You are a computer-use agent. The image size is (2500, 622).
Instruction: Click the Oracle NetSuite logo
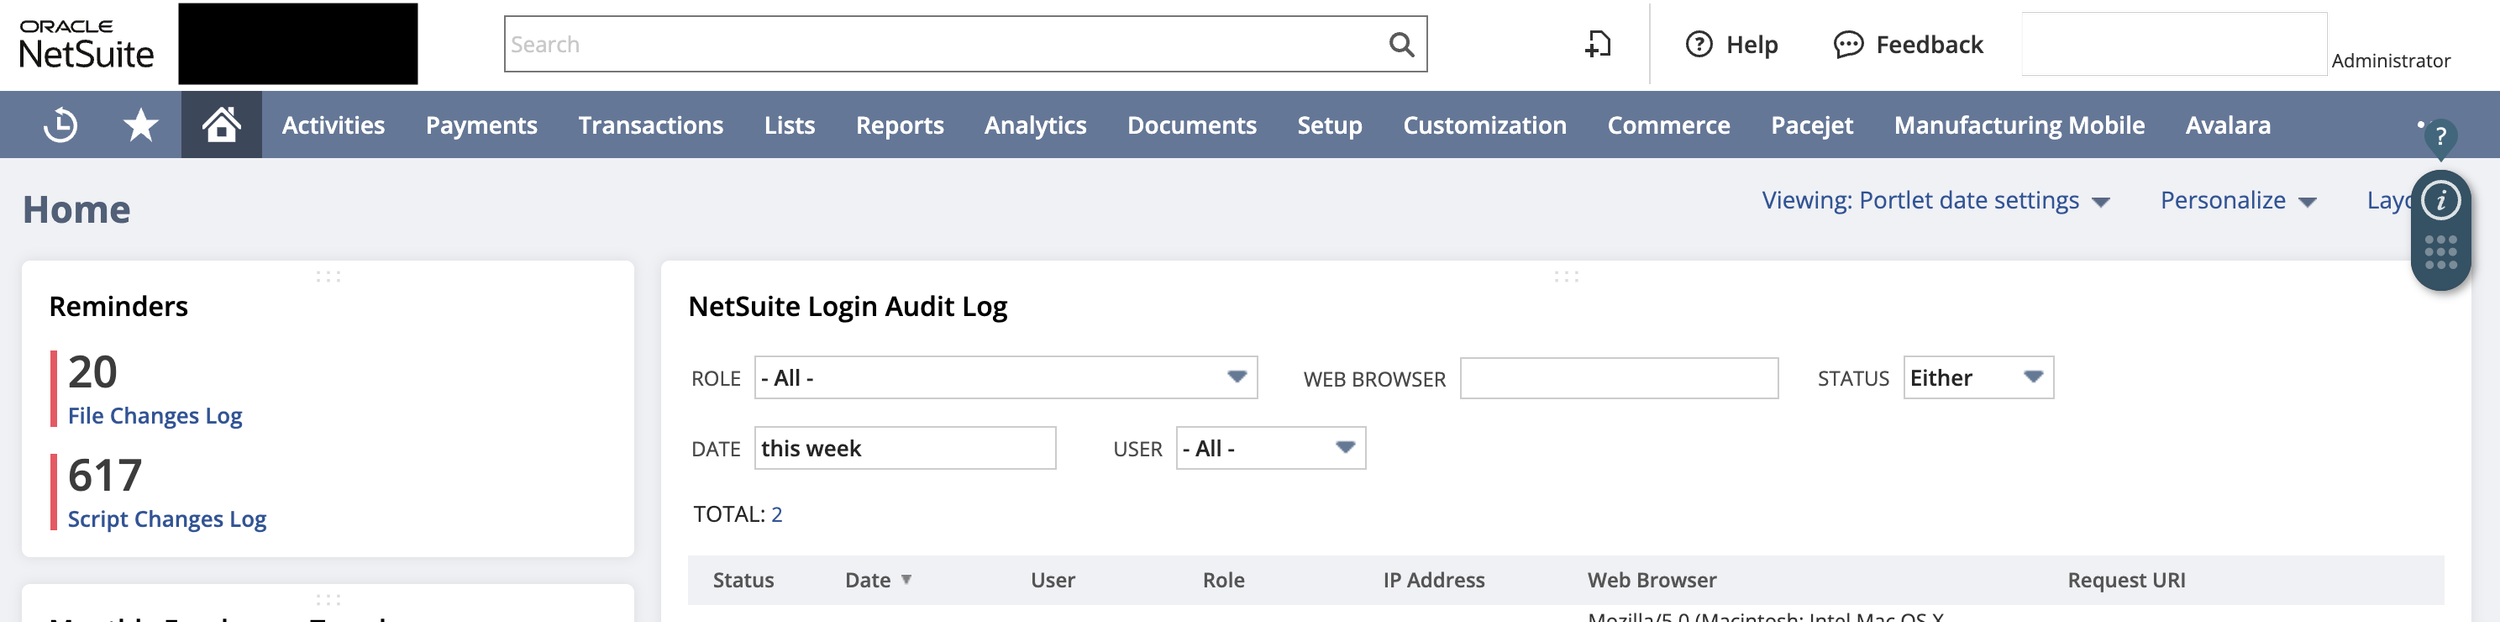tap(87, 44)
